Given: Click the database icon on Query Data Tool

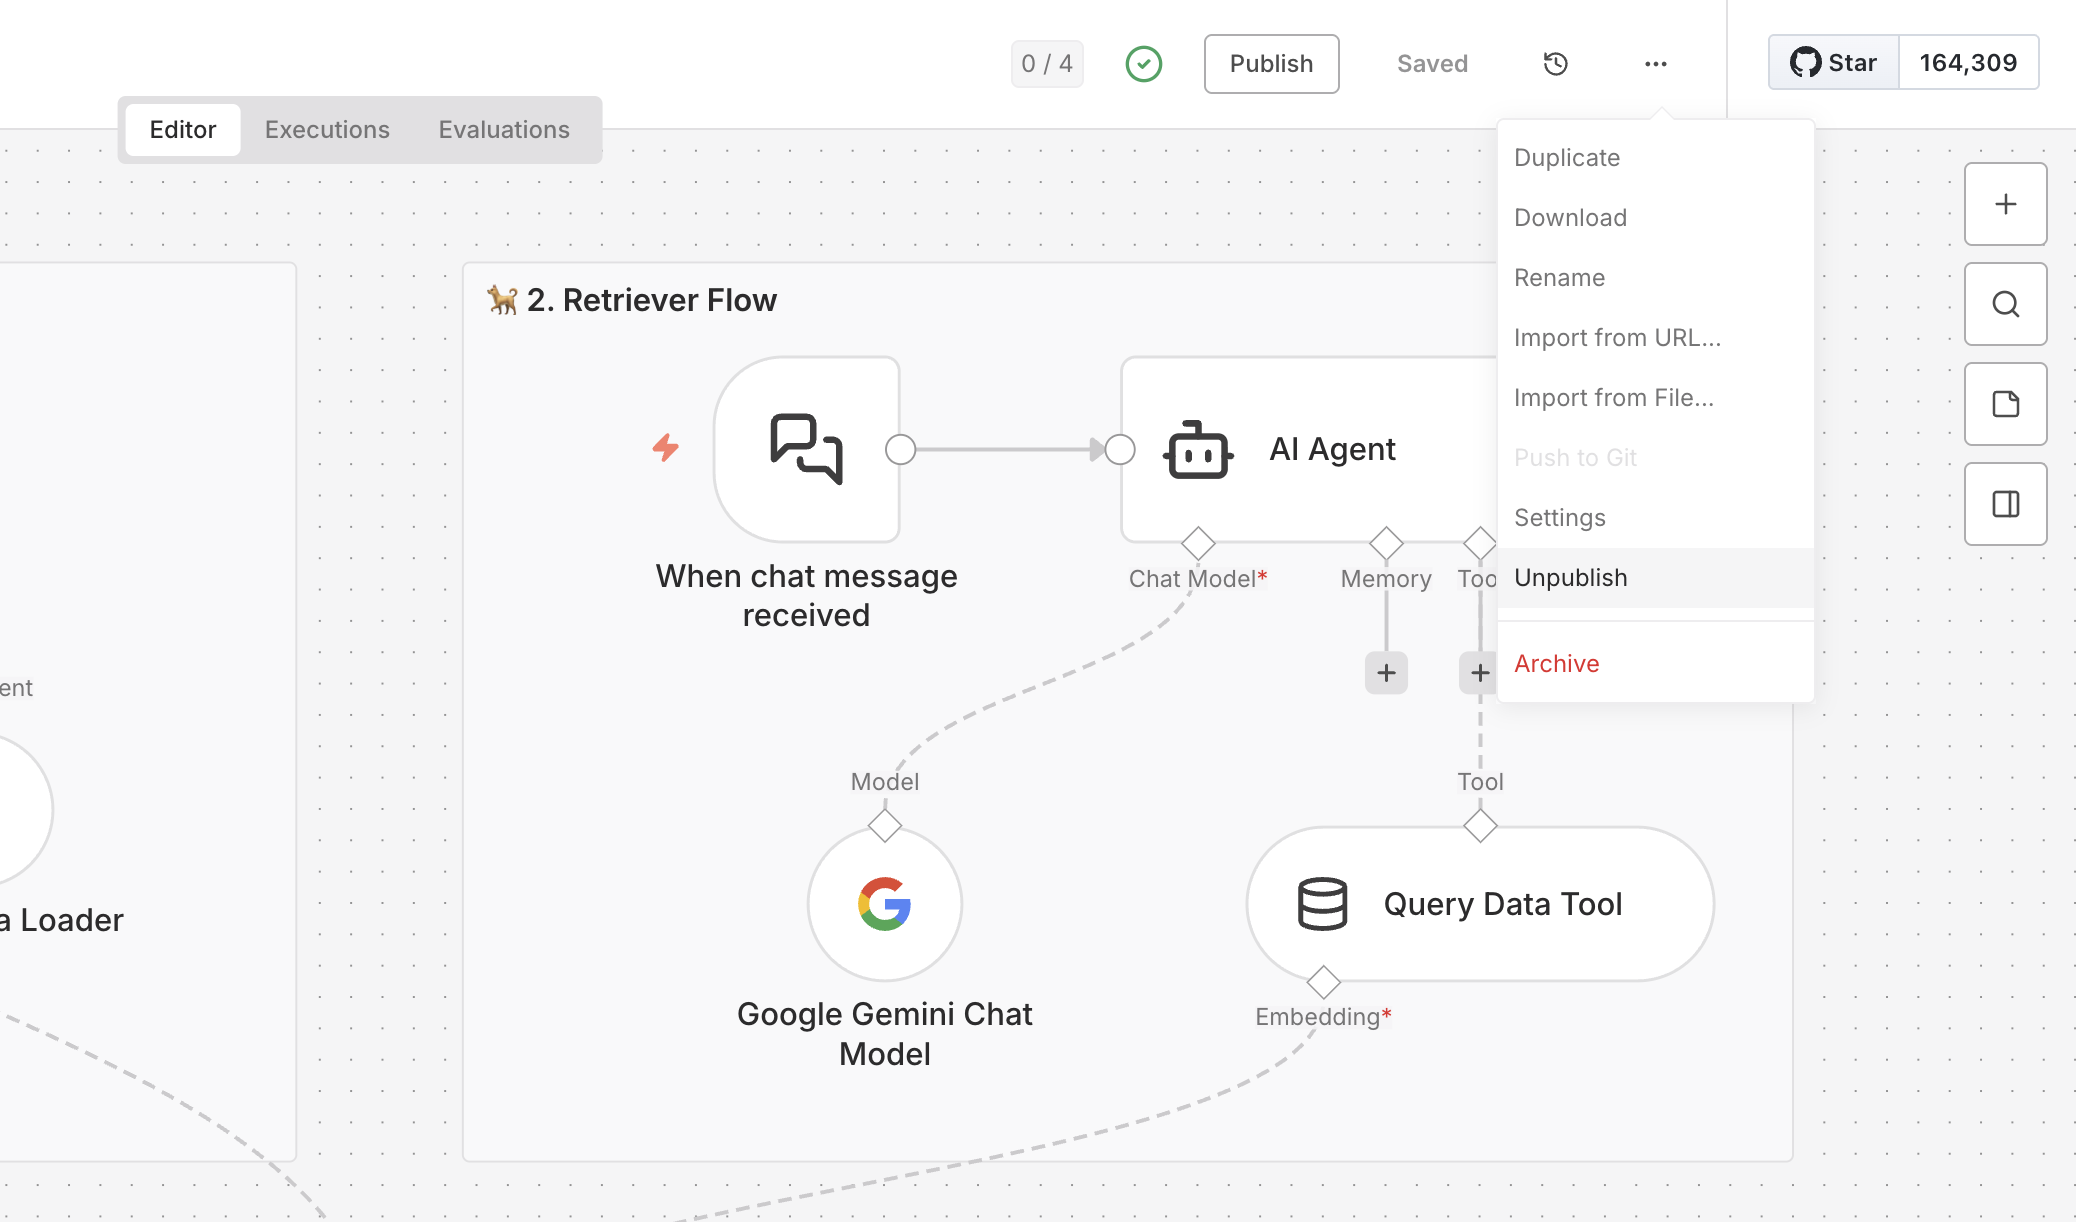Looking at the screenshot, I should (x=1322, y=903).
